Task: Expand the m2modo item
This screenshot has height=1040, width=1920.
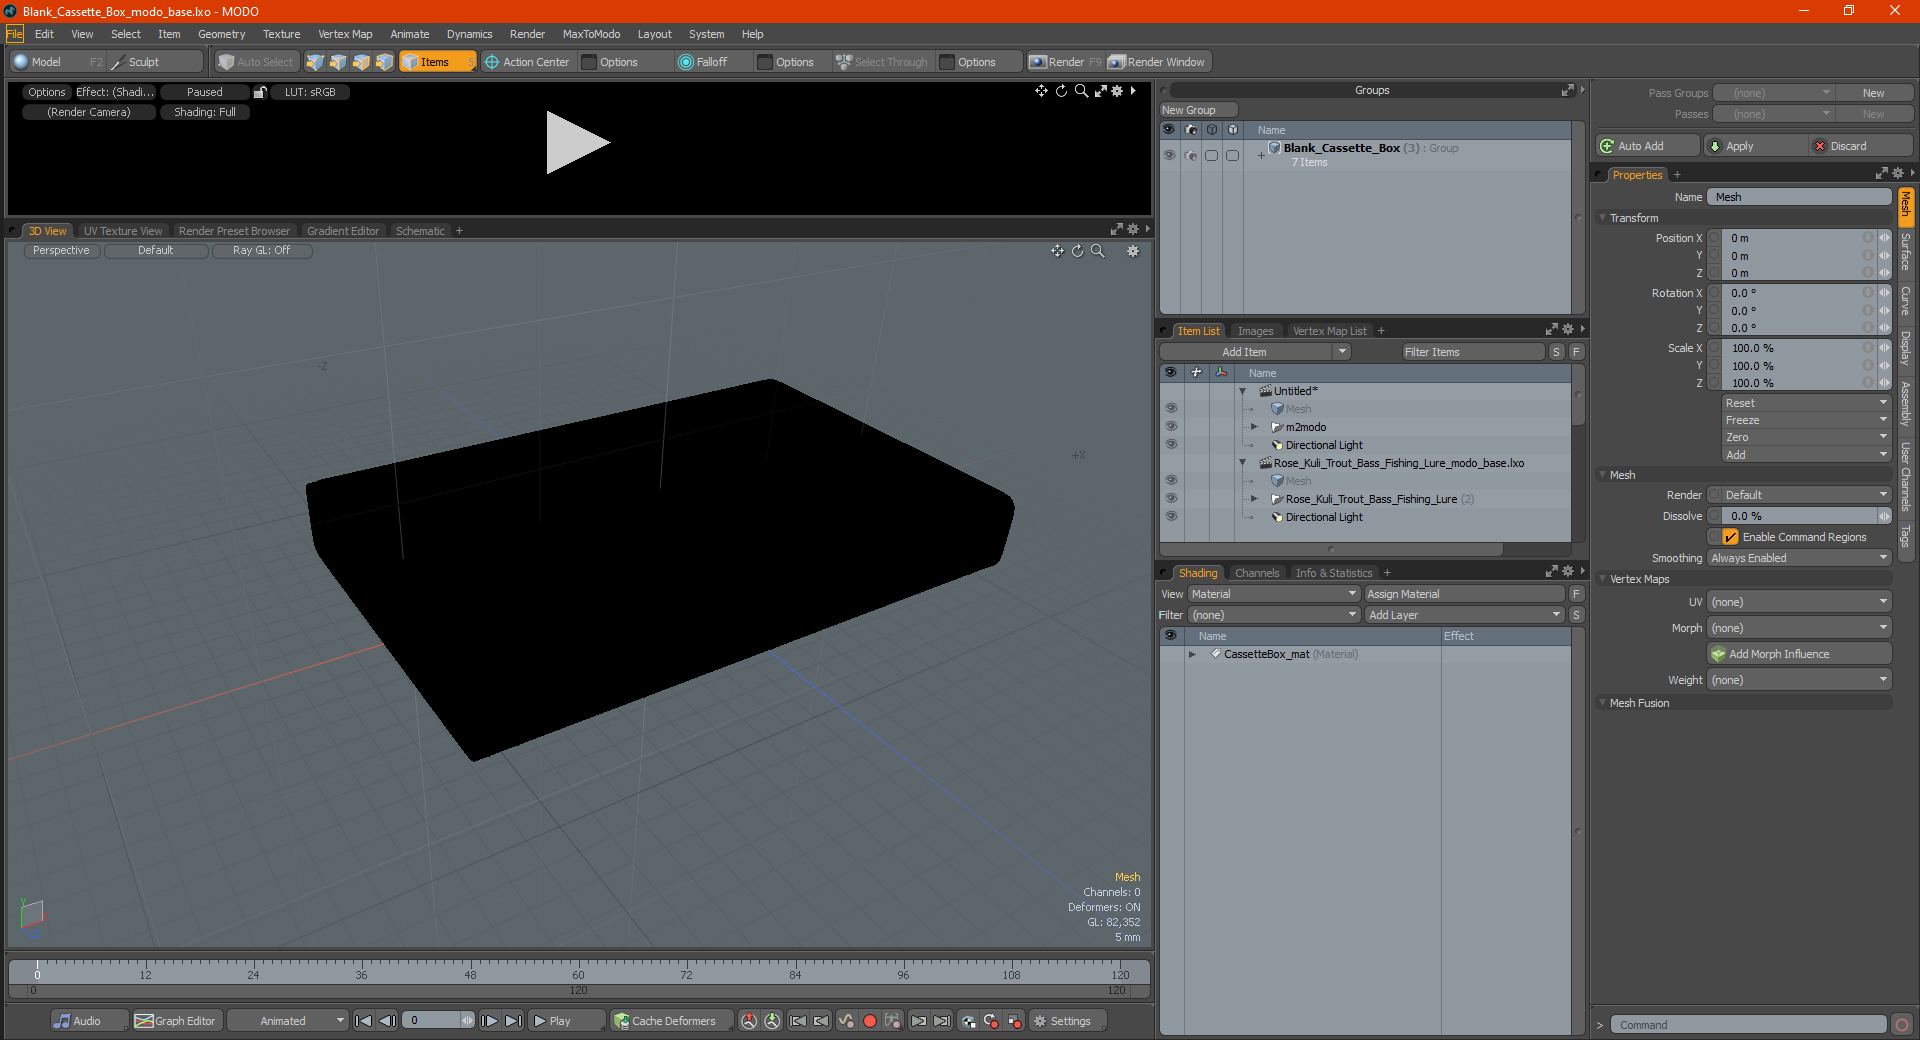Action: tap(1254, 427)
